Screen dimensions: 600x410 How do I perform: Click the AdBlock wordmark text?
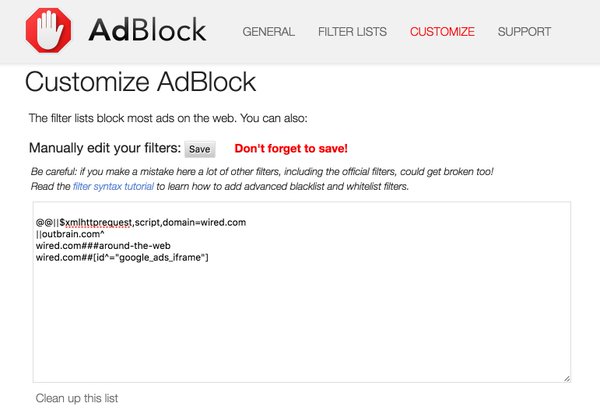(147, 29)
